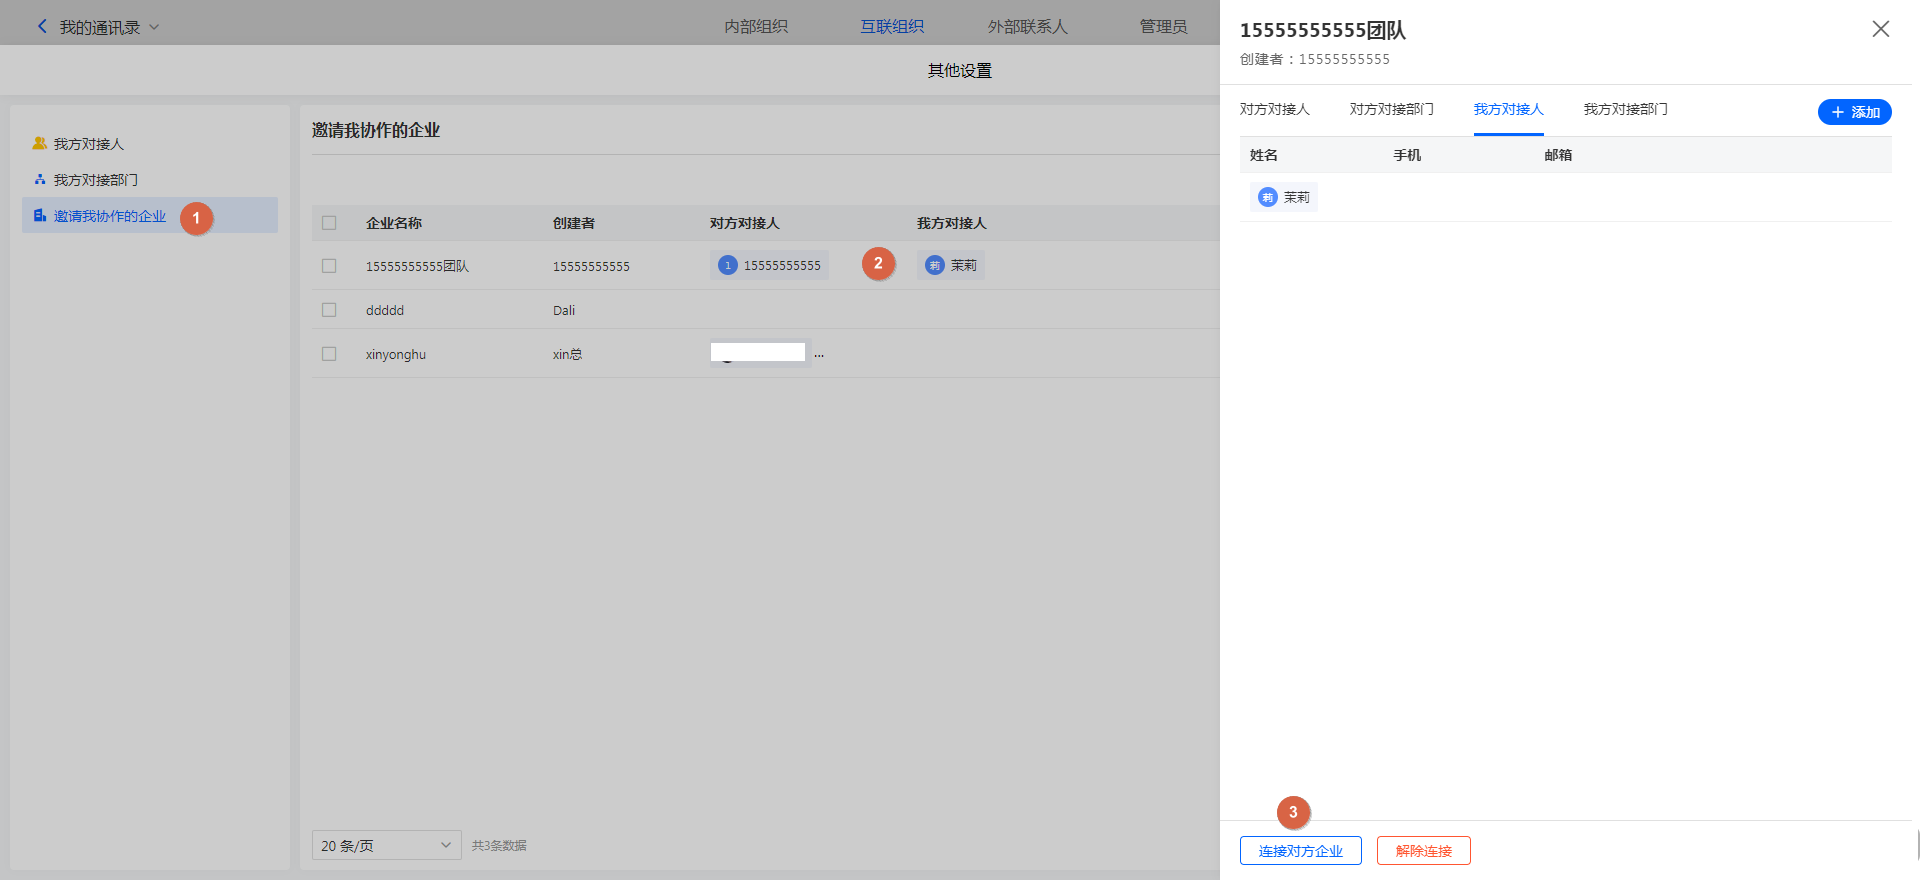Image resolution: width=1920 pixels, height=880 pixels.
Task: Toggle the select-all header checkbox
Action: point(329,223)
